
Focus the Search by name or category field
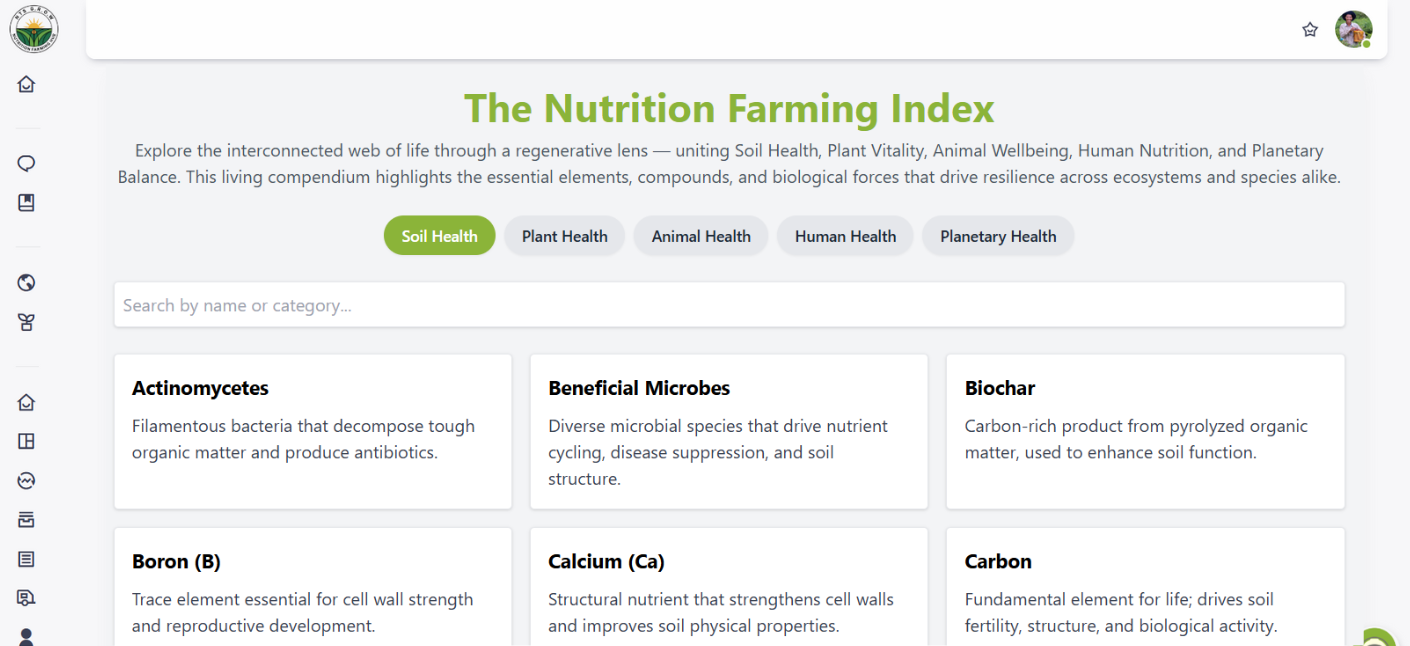point(729,305)
